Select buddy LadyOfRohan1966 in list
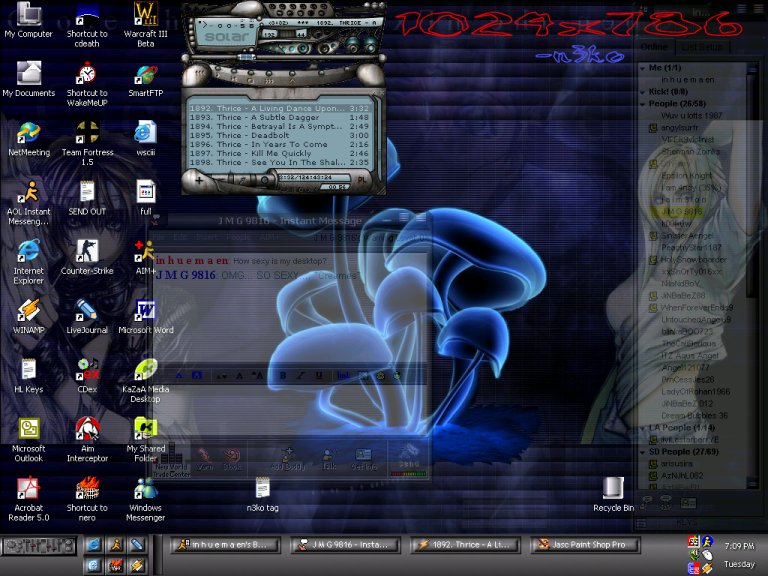The width and height of the screenshot is (768, 576). point(696,391)
